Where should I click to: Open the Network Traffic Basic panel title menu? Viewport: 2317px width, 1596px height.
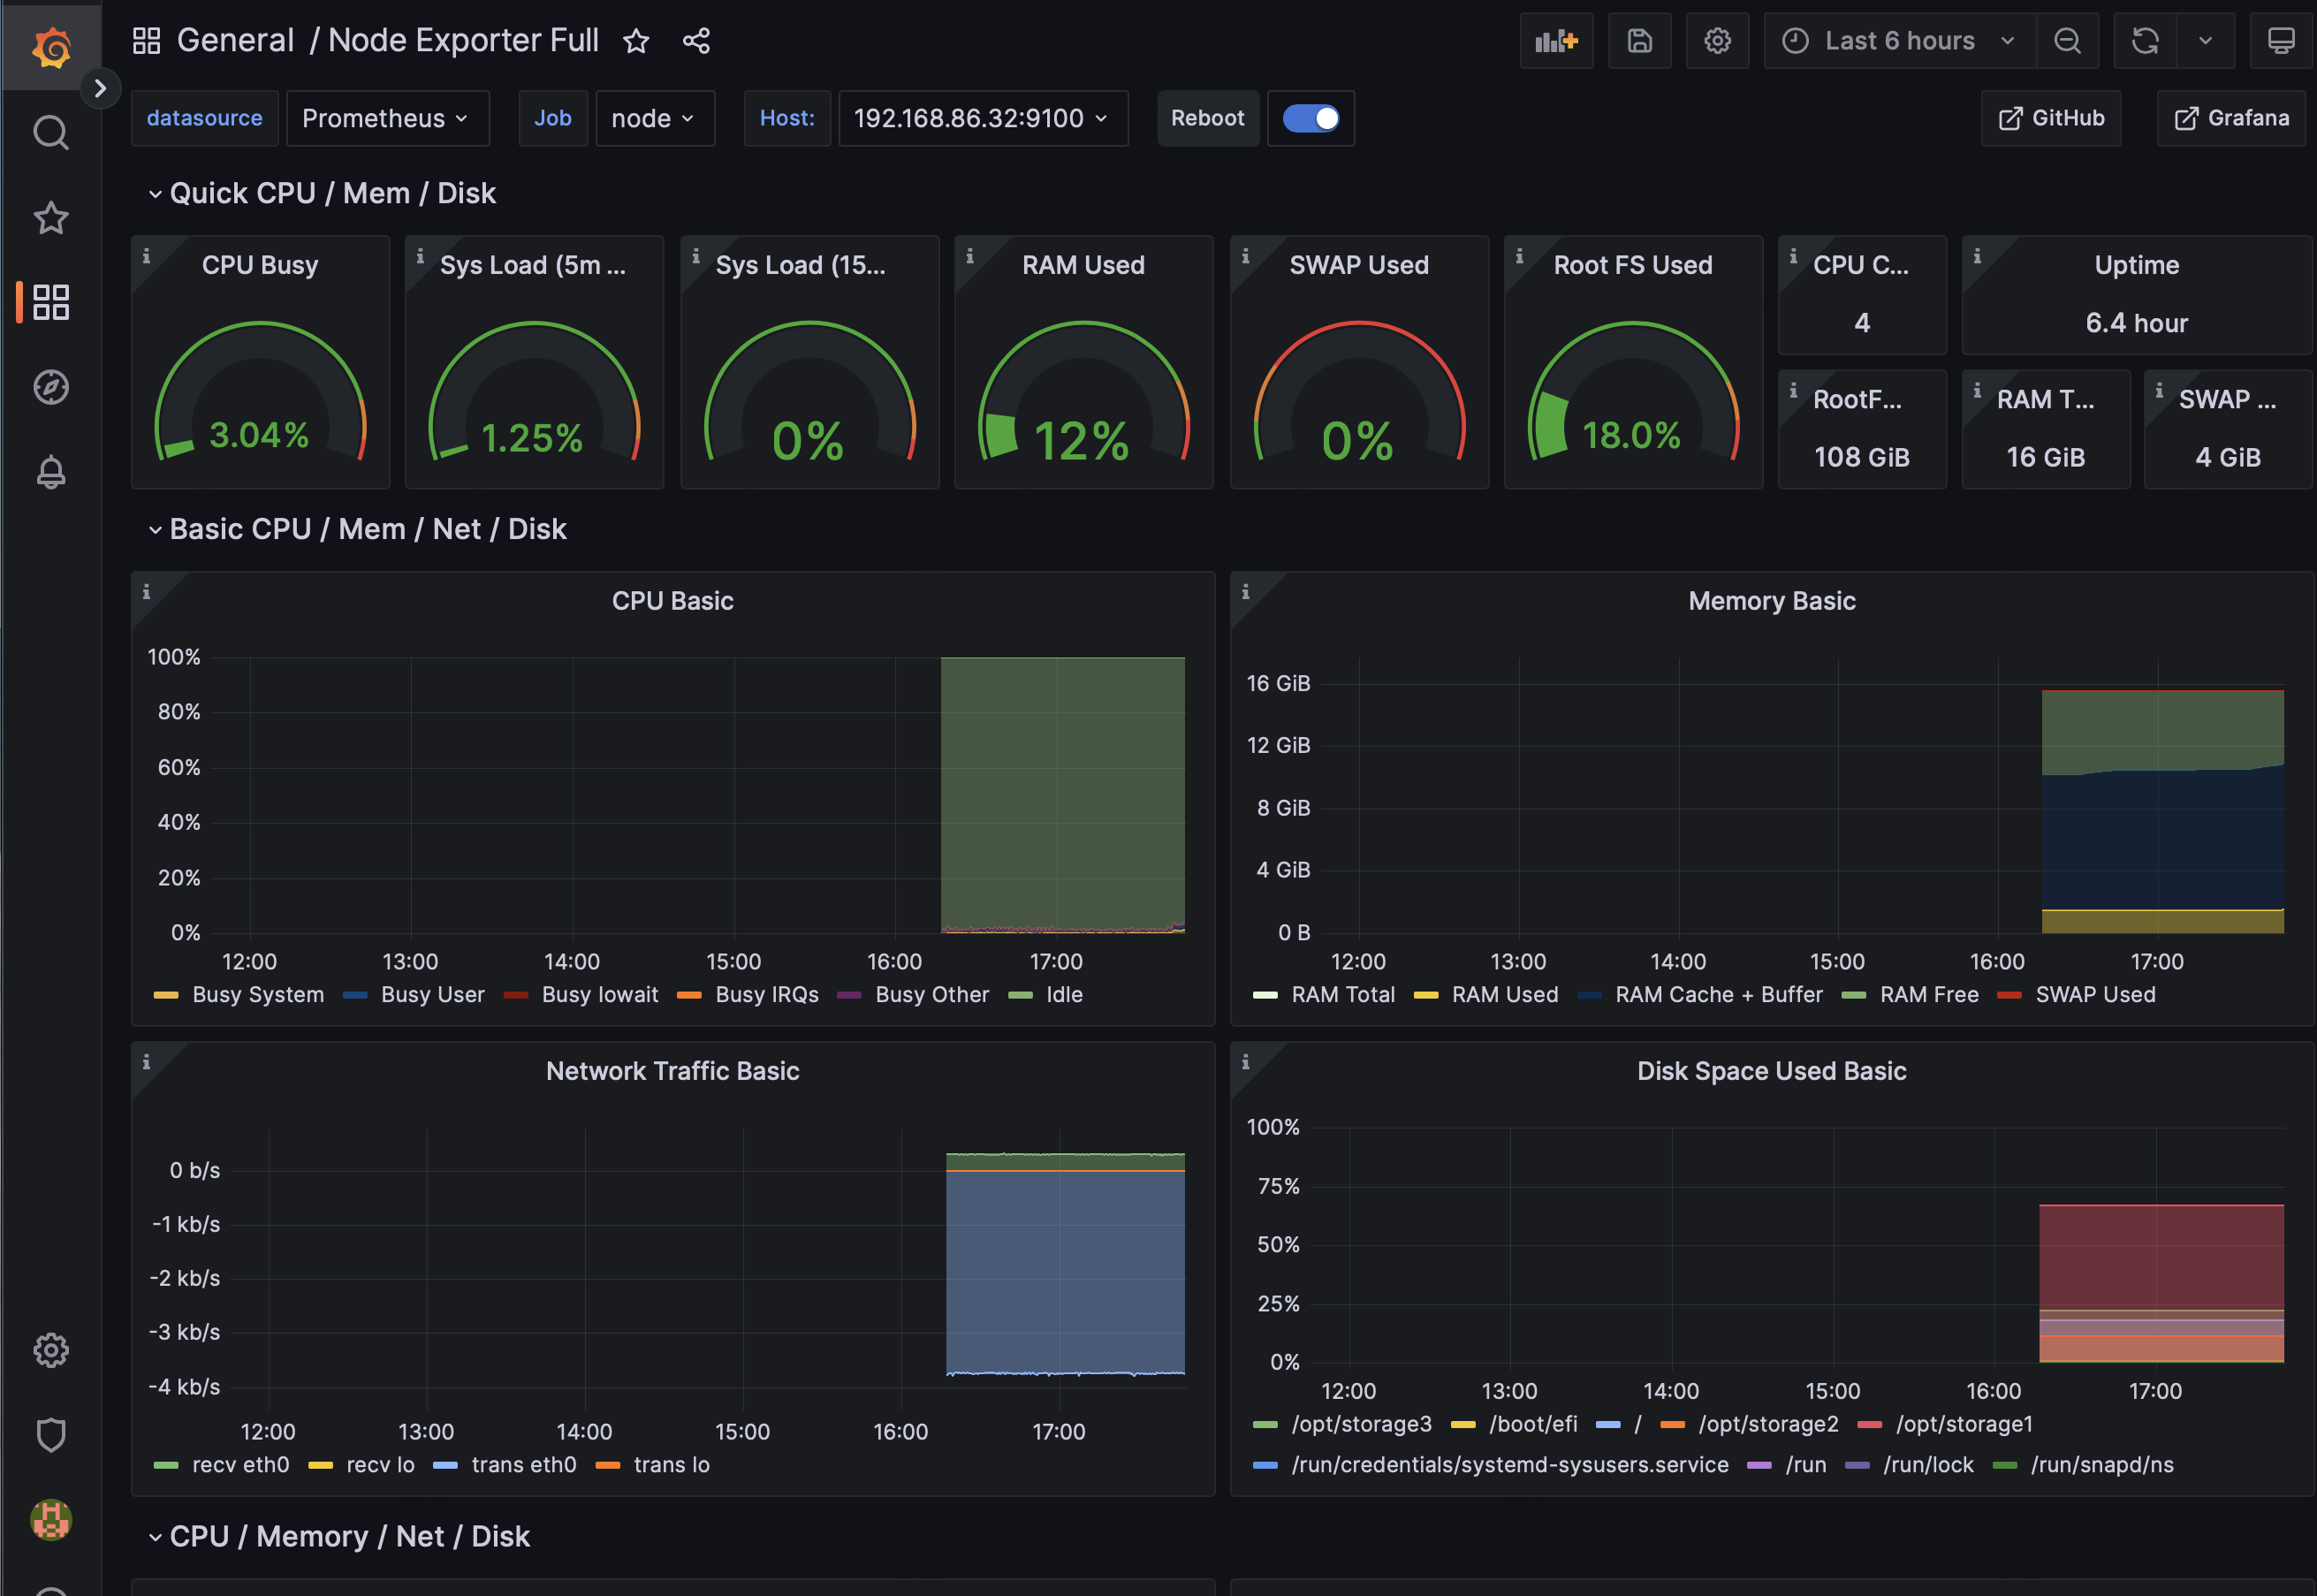coord(672,1071)
